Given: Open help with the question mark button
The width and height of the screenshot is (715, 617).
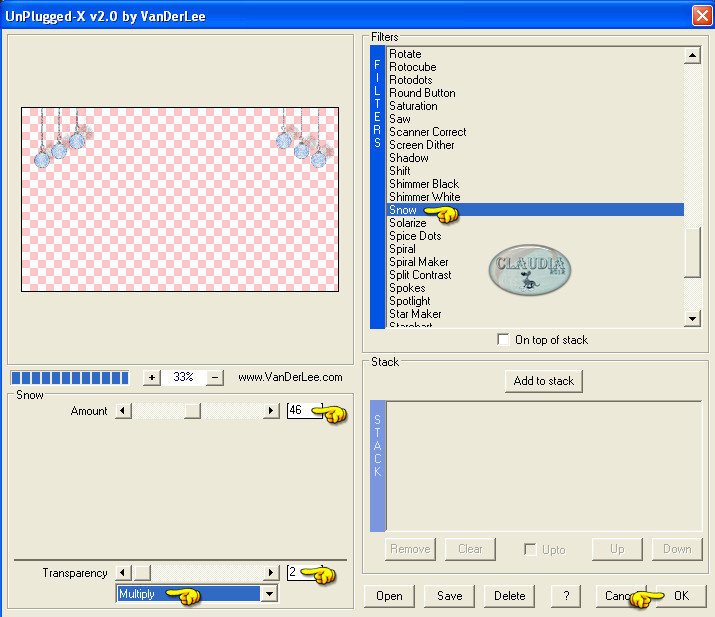Looking at the screenshot, I should pyautogui.click(x=566, y=596).
